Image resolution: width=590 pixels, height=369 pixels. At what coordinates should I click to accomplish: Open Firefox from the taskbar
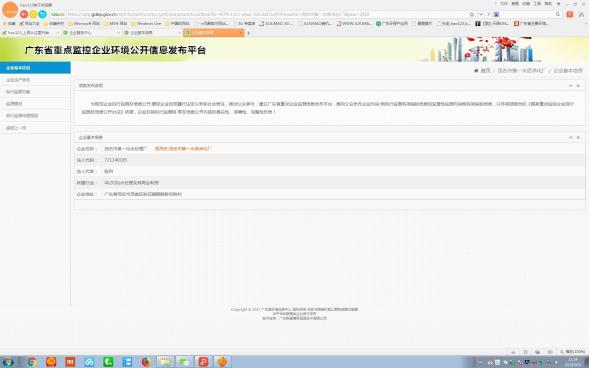click(x=146, y=362)
